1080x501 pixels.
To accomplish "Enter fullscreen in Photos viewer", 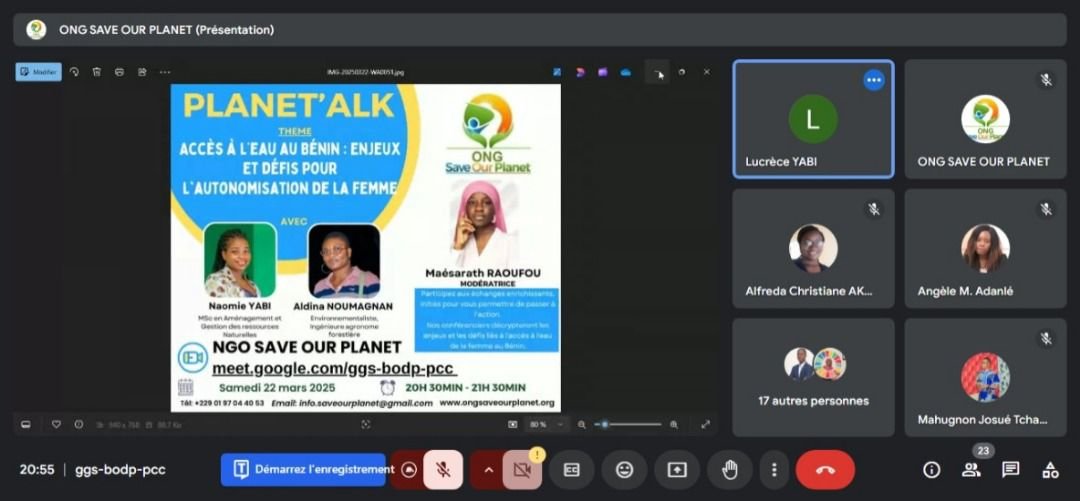I will [x=705, y=425].
